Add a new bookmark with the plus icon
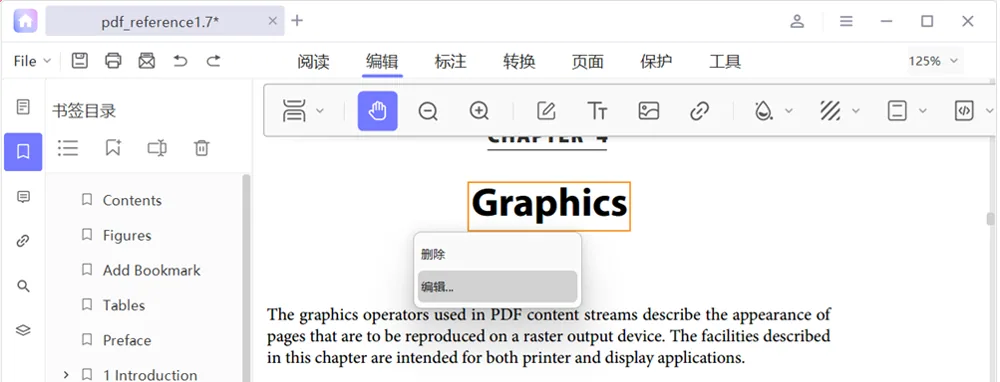This screenshot has width=1000, height=382. [113, 148]
